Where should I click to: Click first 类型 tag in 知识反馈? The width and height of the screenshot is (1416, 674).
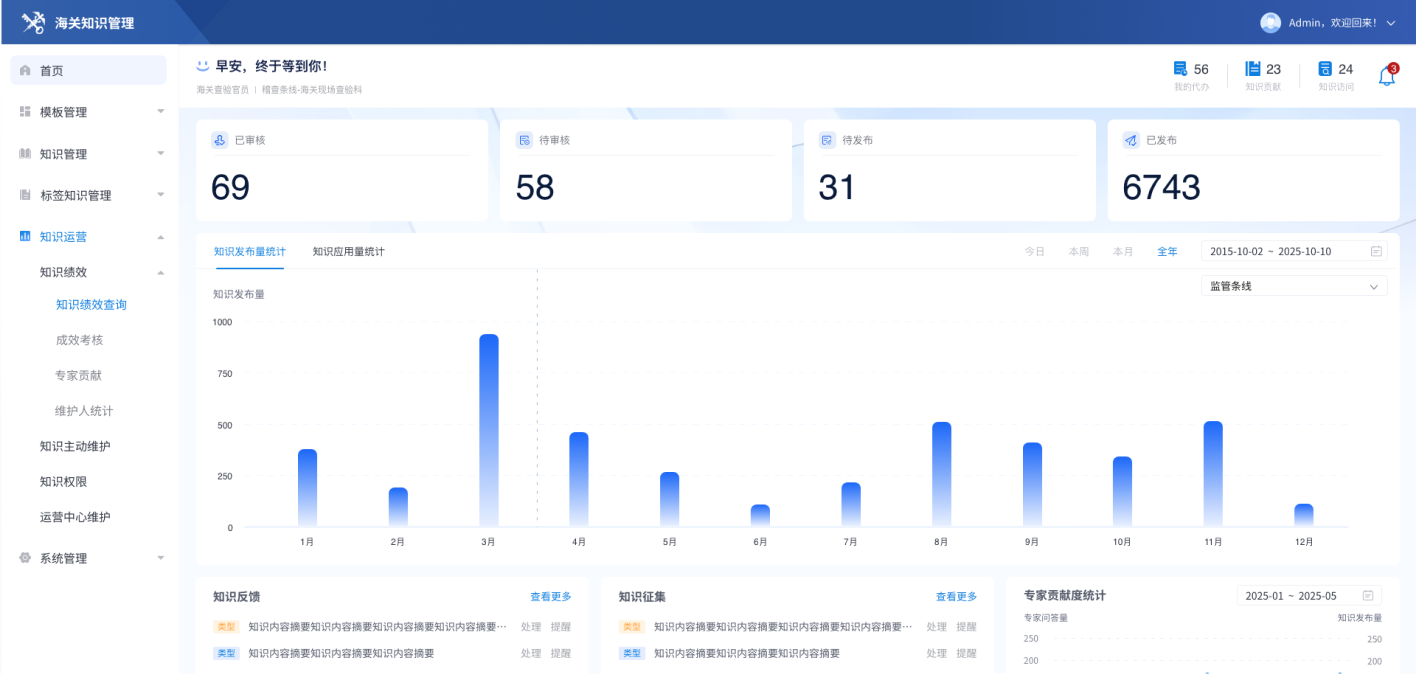pyautogui.click(x=227, y=627)
